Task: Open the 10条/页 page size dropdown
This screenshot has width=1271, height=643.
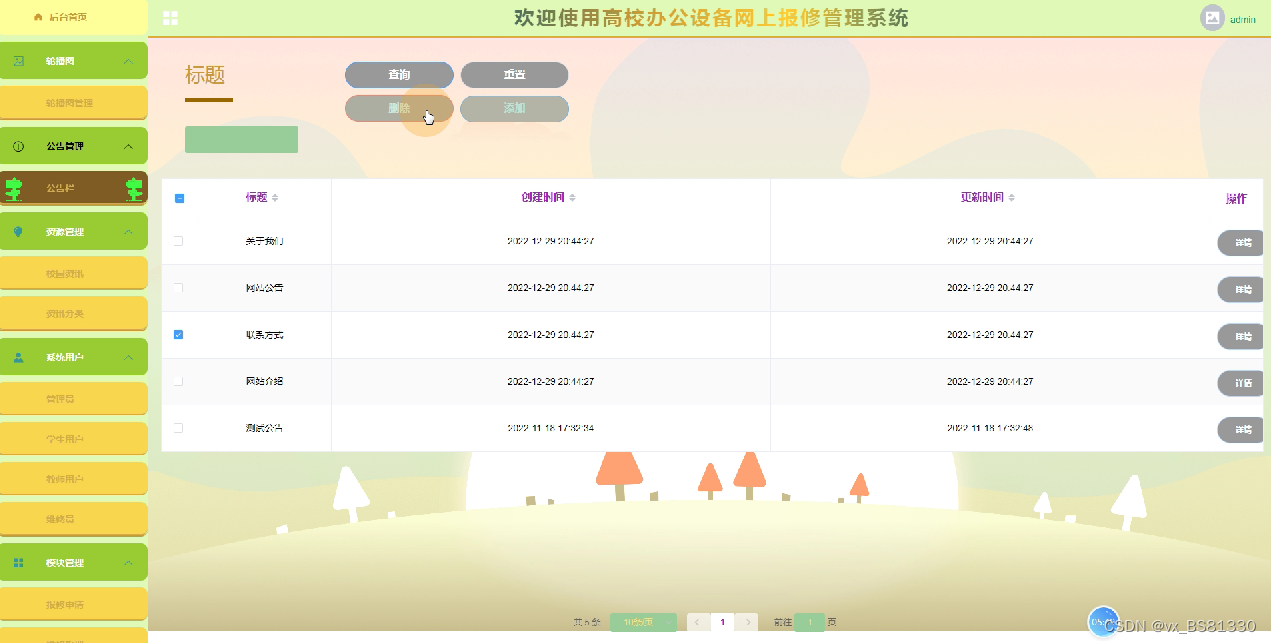Action: pyautogui.click(x=643, y=622)
